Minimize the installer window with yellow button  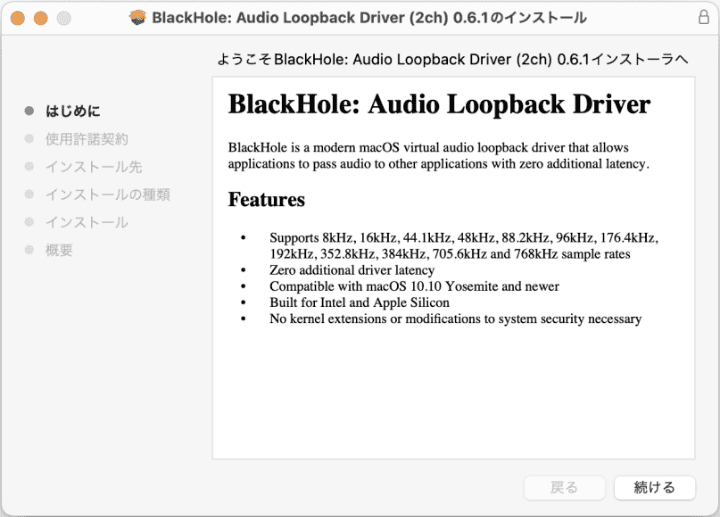40,18
